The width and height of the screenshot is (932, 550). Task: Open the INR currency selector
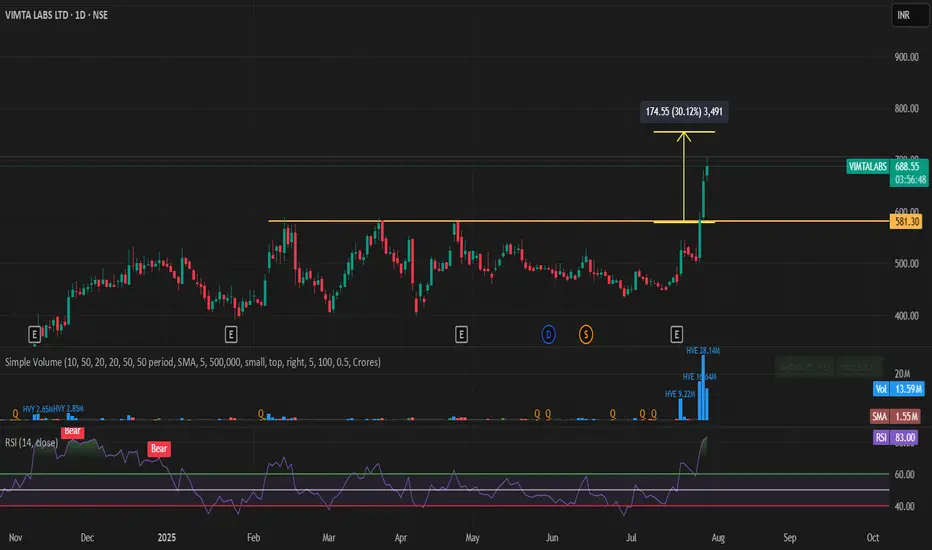coord(910,15)
